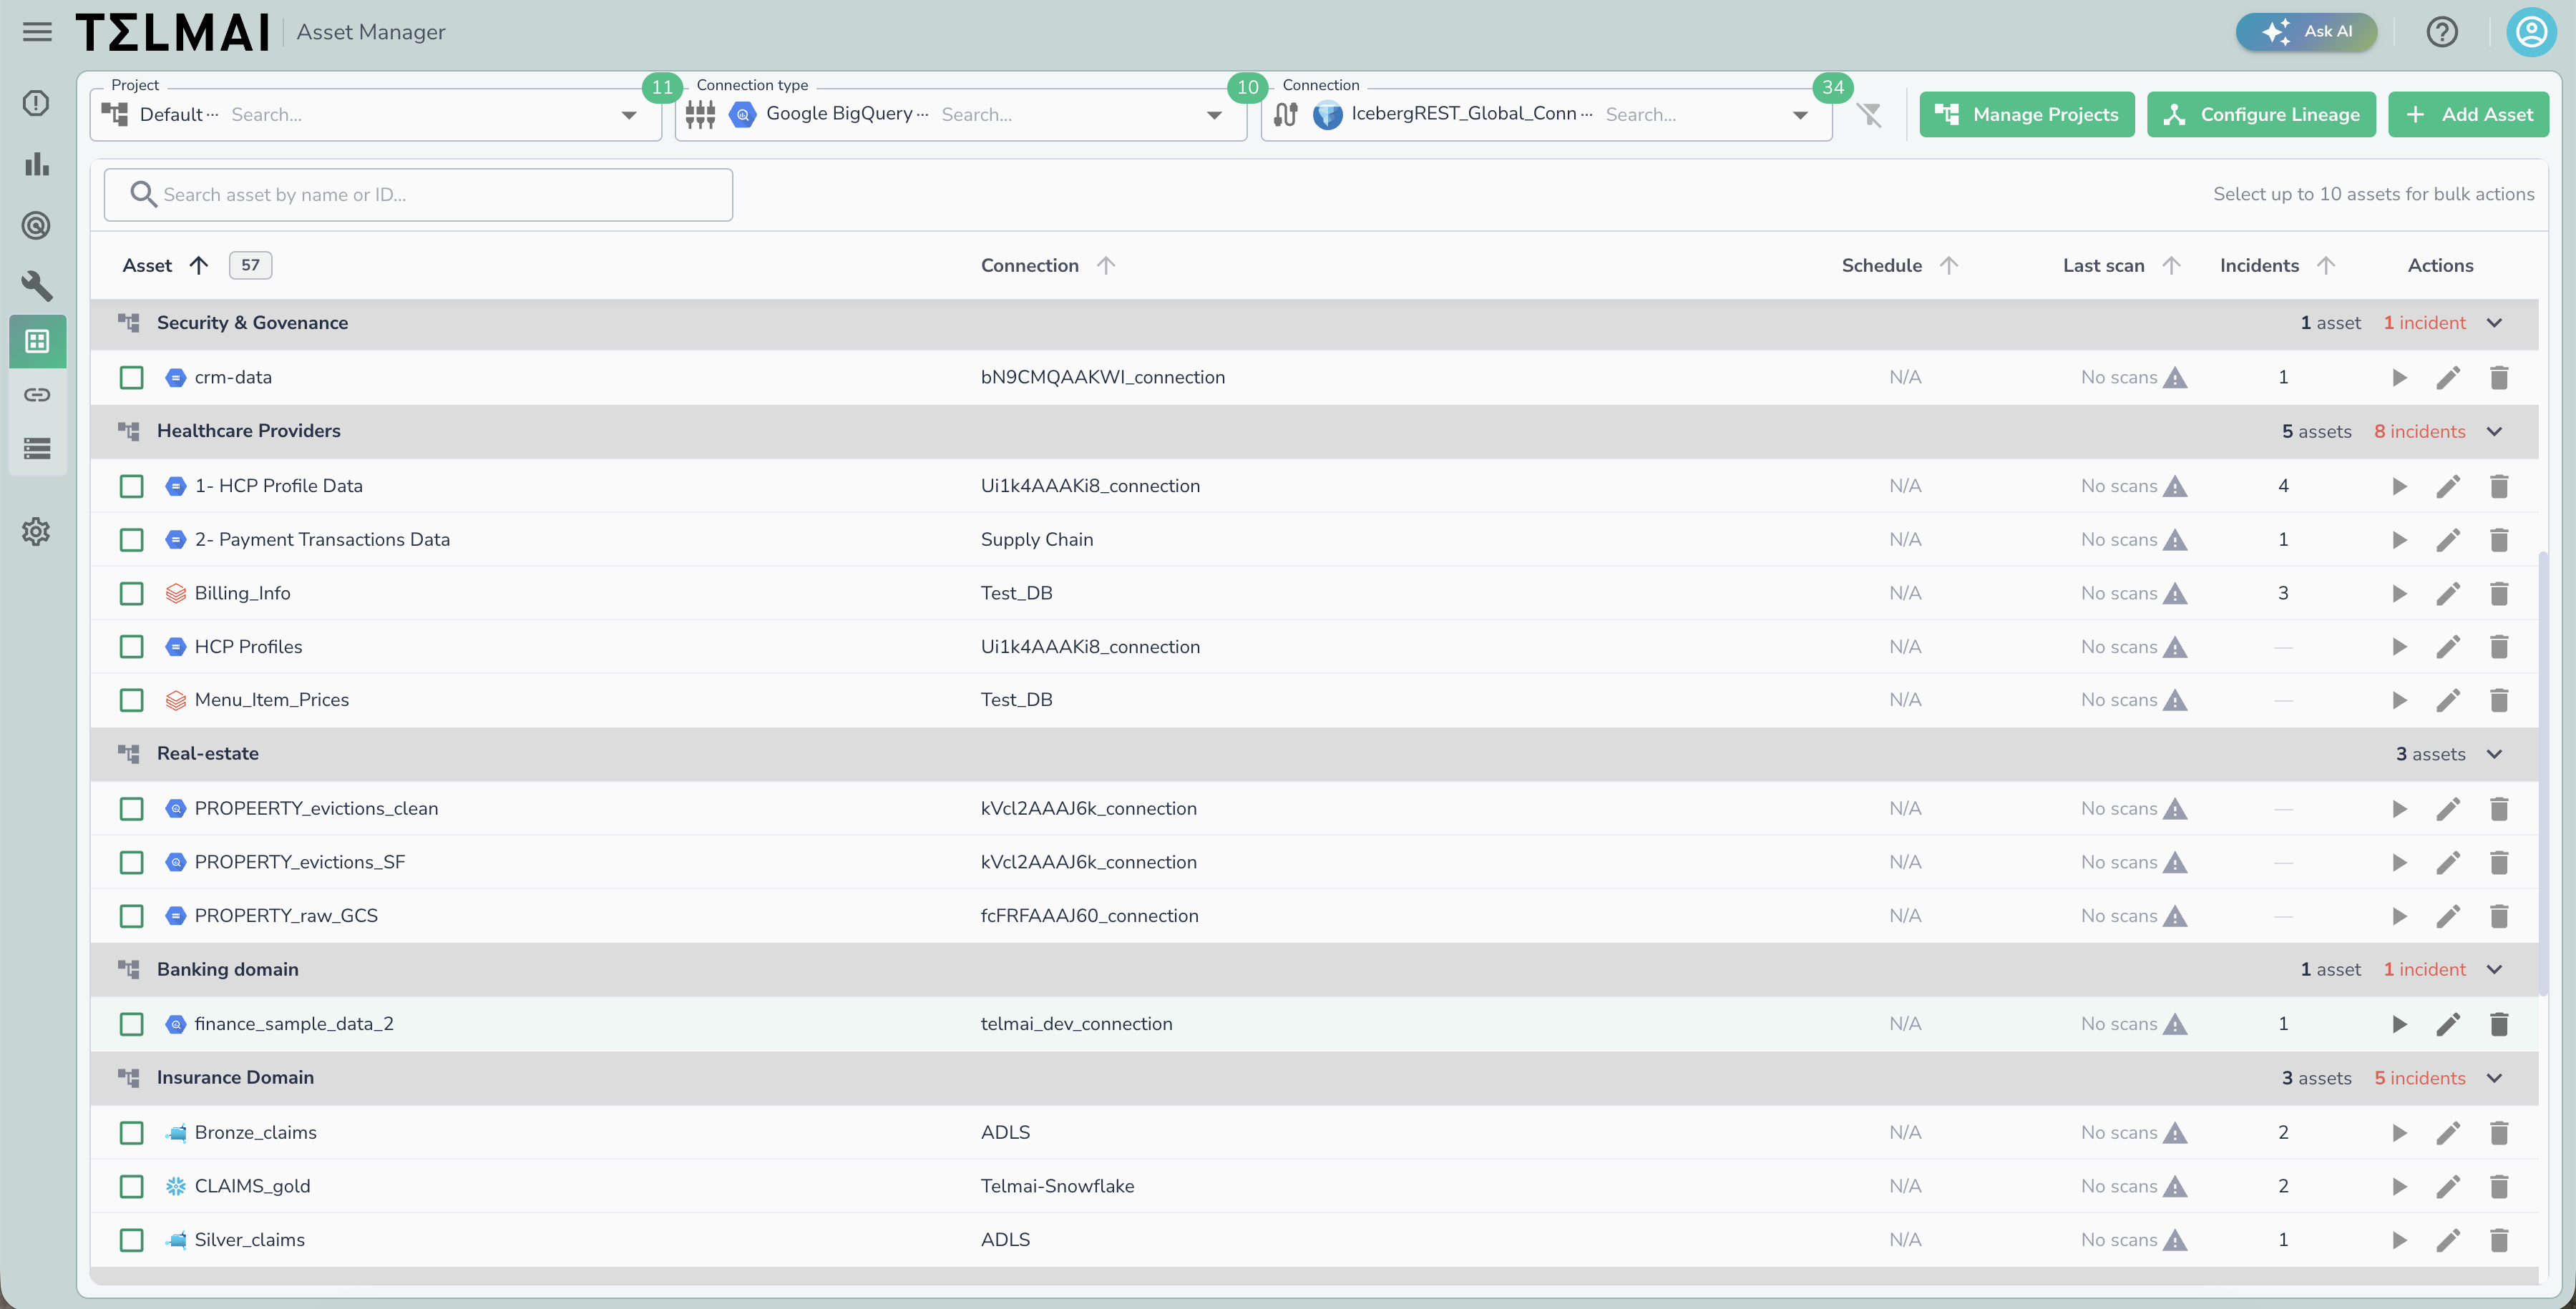
Task: Edit the crm-data asset
Action: click(x=2448, y=378)
